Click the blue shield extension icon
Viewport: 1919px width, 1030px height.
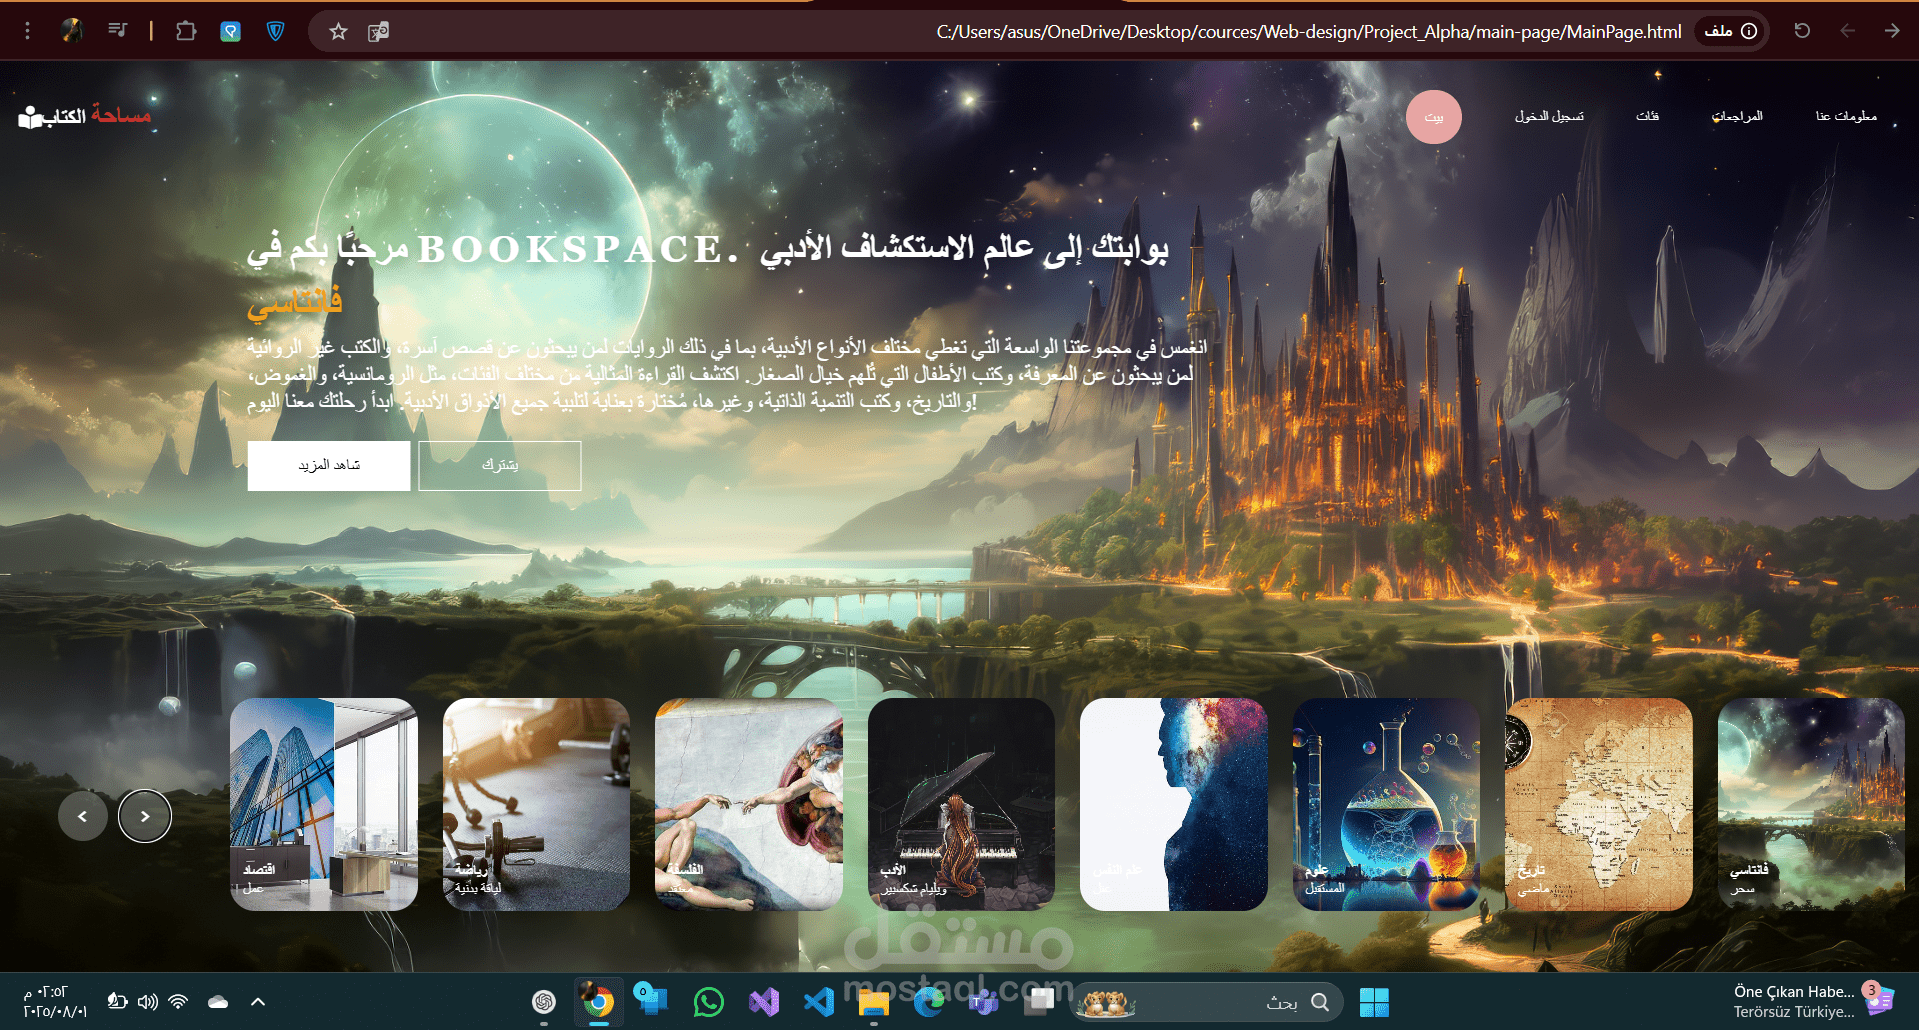coord(276,31)
